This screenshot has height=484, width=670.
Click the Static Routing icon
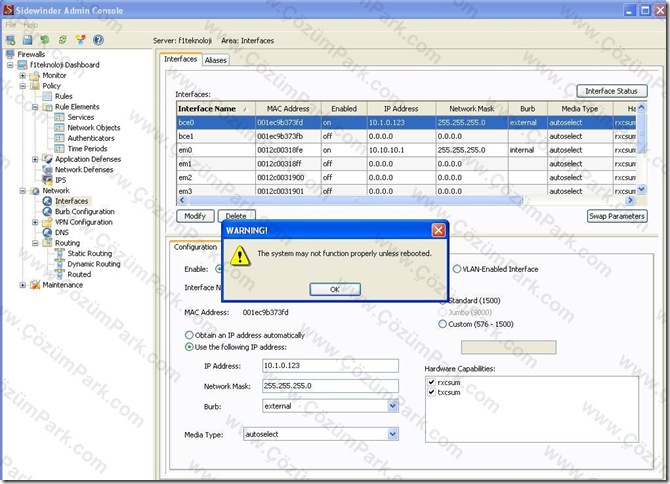[x=60, y=254]
